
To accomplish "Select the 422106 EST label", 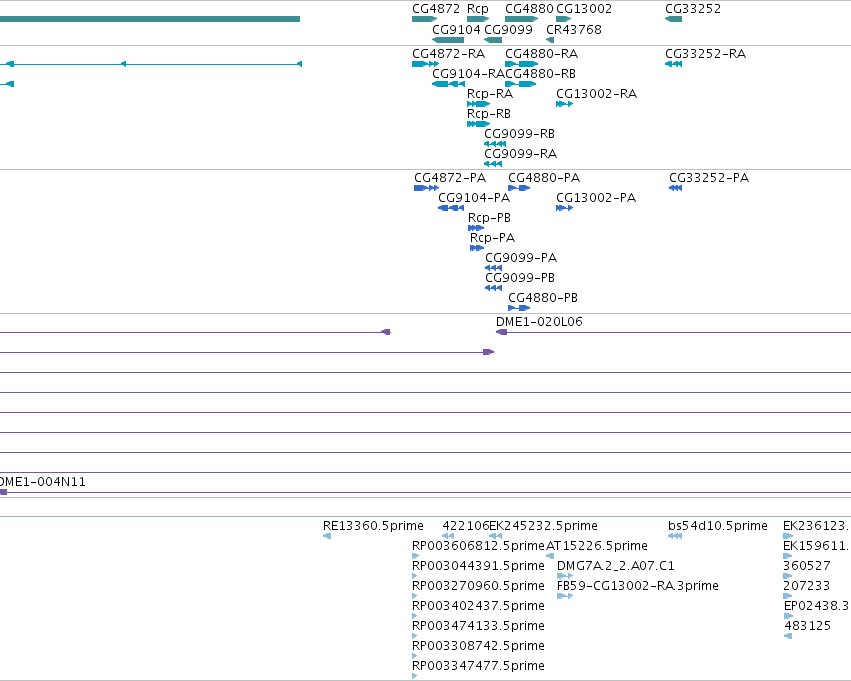I will 466,526.
